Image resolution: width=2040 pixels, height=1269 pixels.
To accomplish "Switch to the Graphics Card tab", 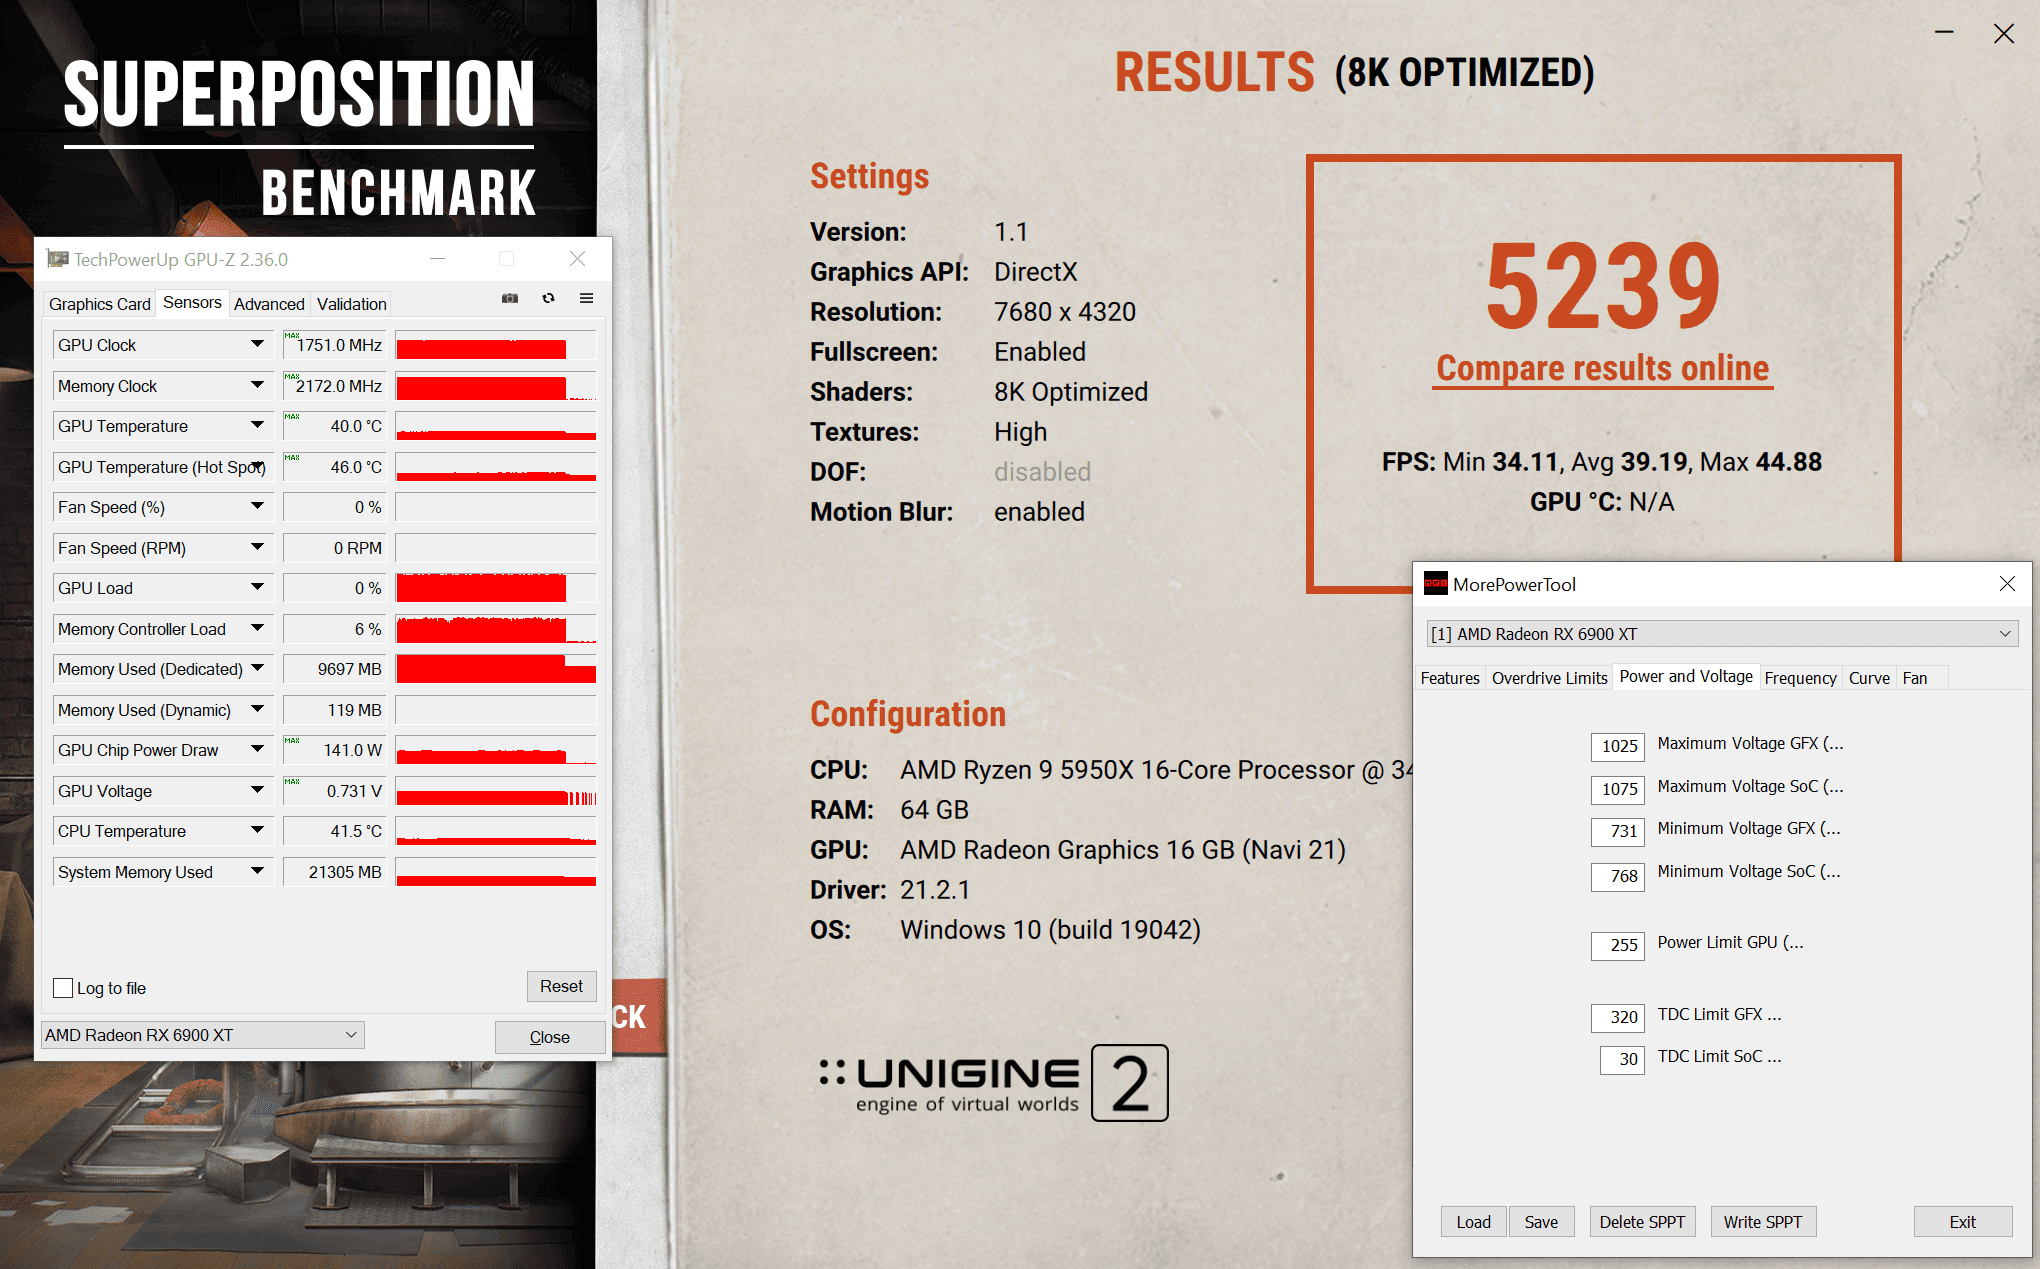I will point(99,304).
